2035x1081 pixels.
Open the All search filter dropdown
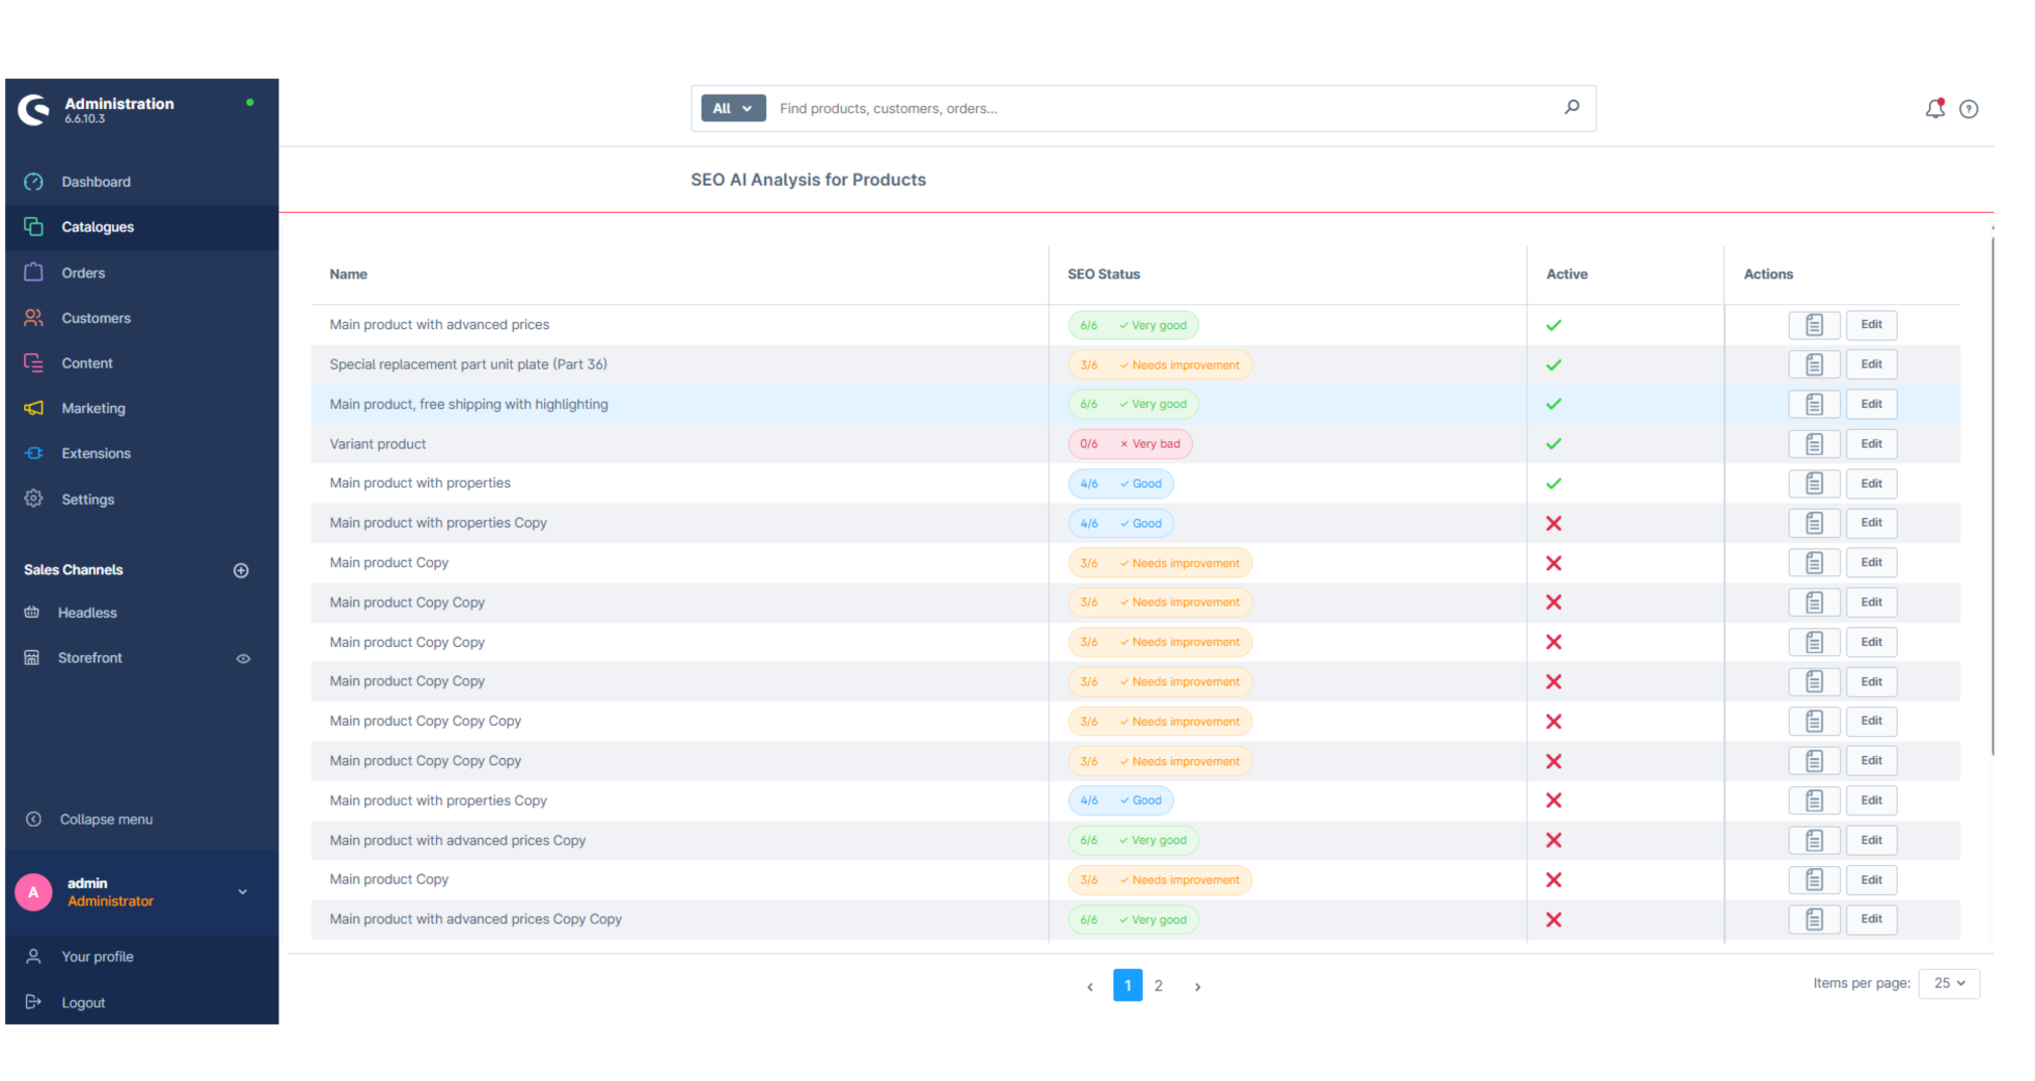point(733,108)
